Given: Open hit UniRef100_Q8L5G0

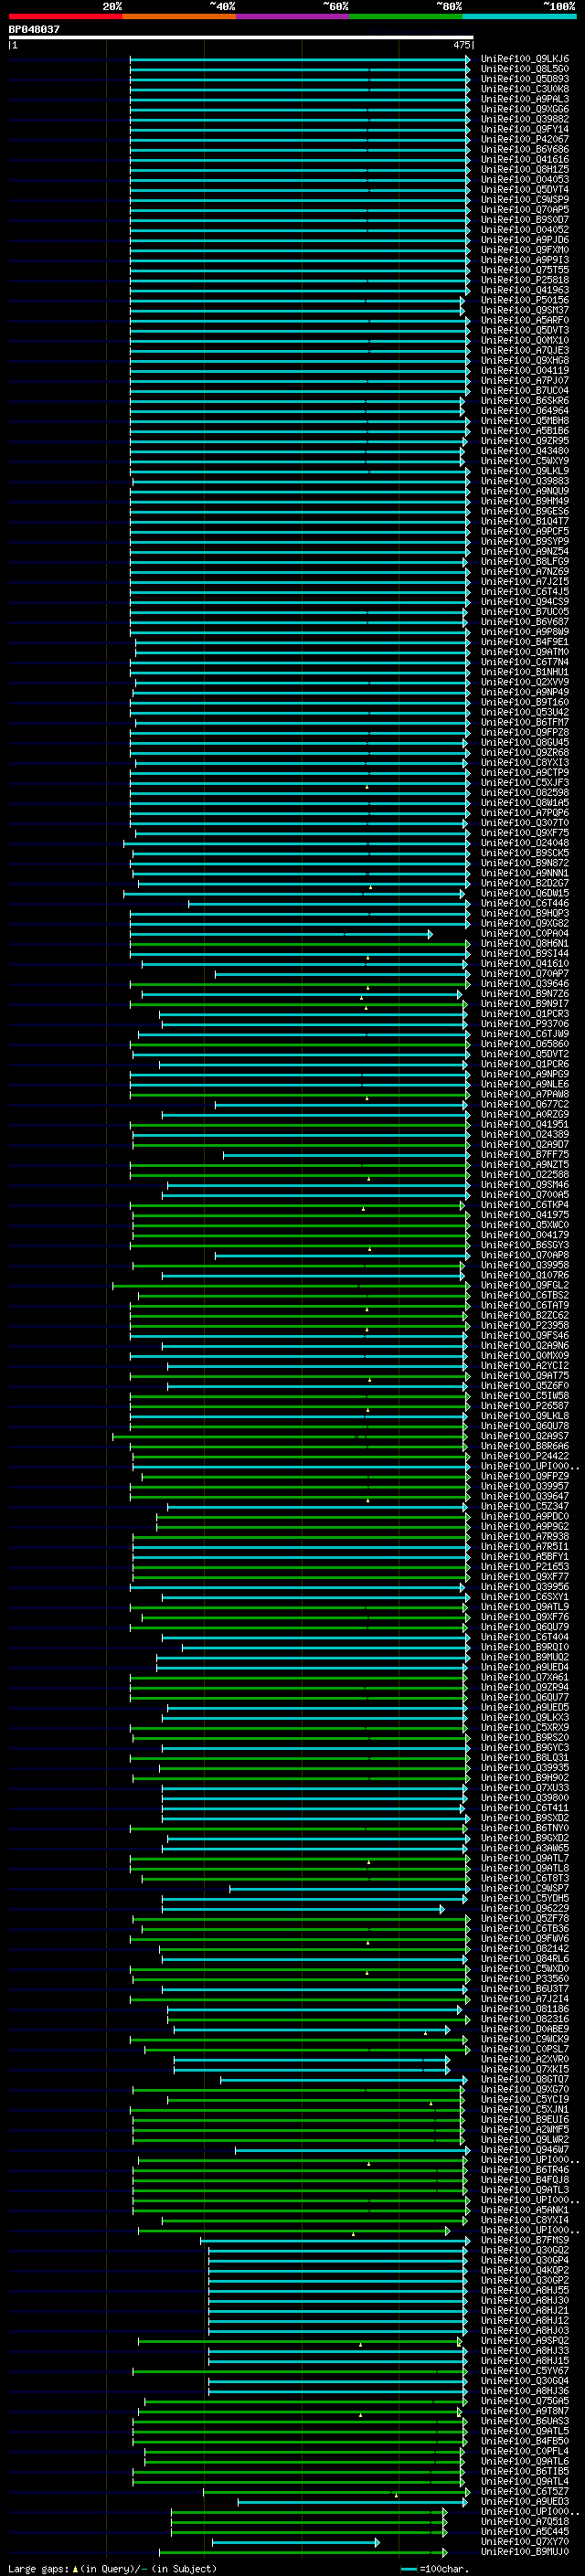Looking at the screenshot, I should (x=525, y=69).
